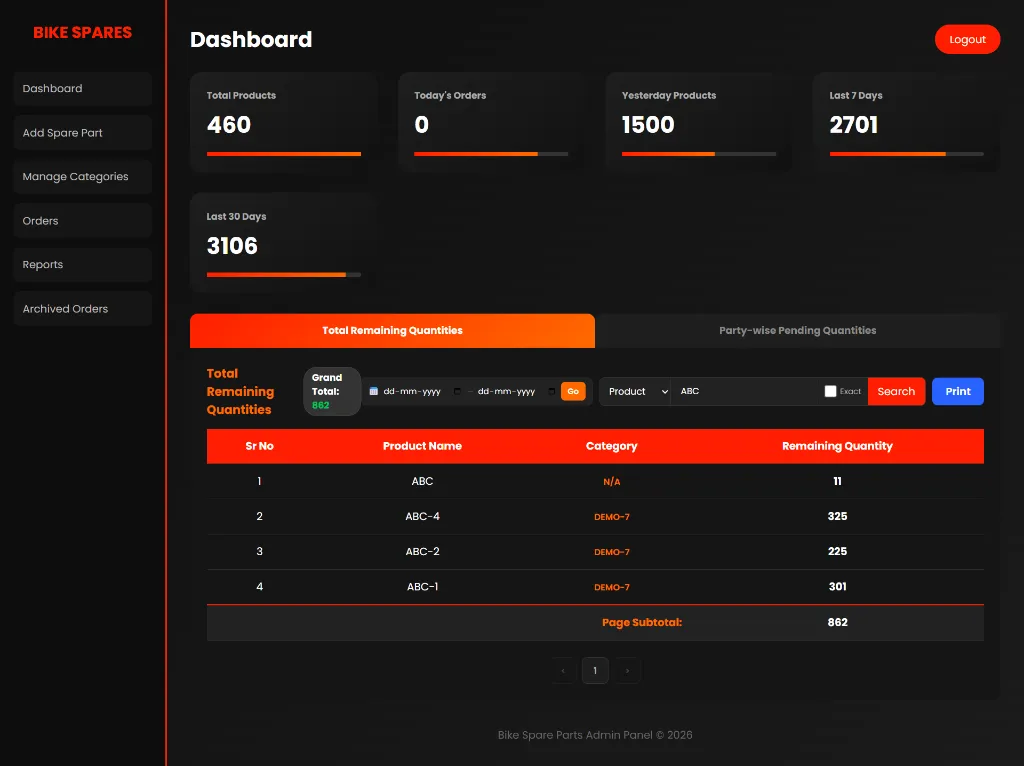Click the footer copyright text
Image resolution: width=1024 pixels, height=766 pixels.
[x=595, y=735]
